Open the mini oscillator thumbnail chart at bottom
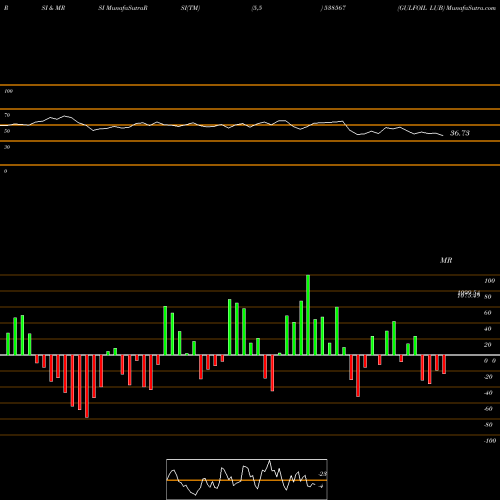The width and height of the screenshot is (500, 500). [x=247, y=479]
